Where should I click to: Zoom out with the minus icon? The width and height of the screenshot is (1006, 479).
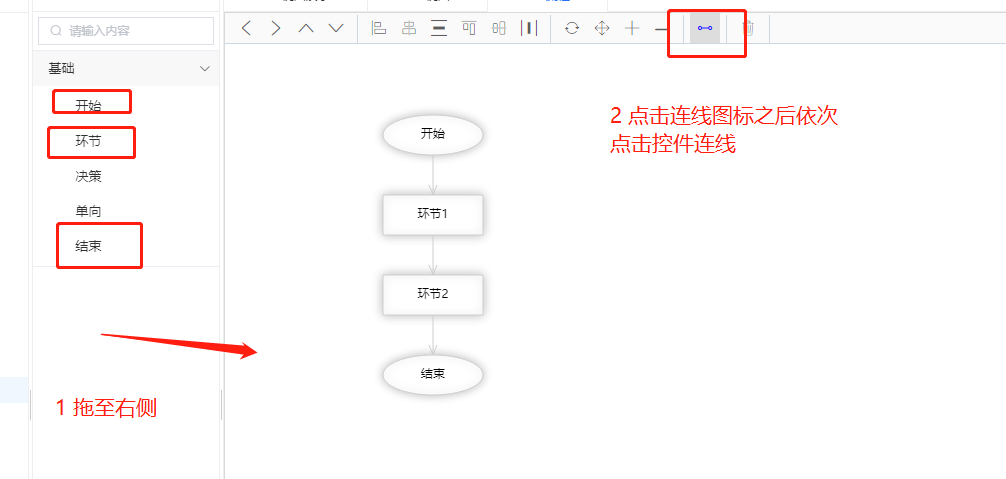661,28
